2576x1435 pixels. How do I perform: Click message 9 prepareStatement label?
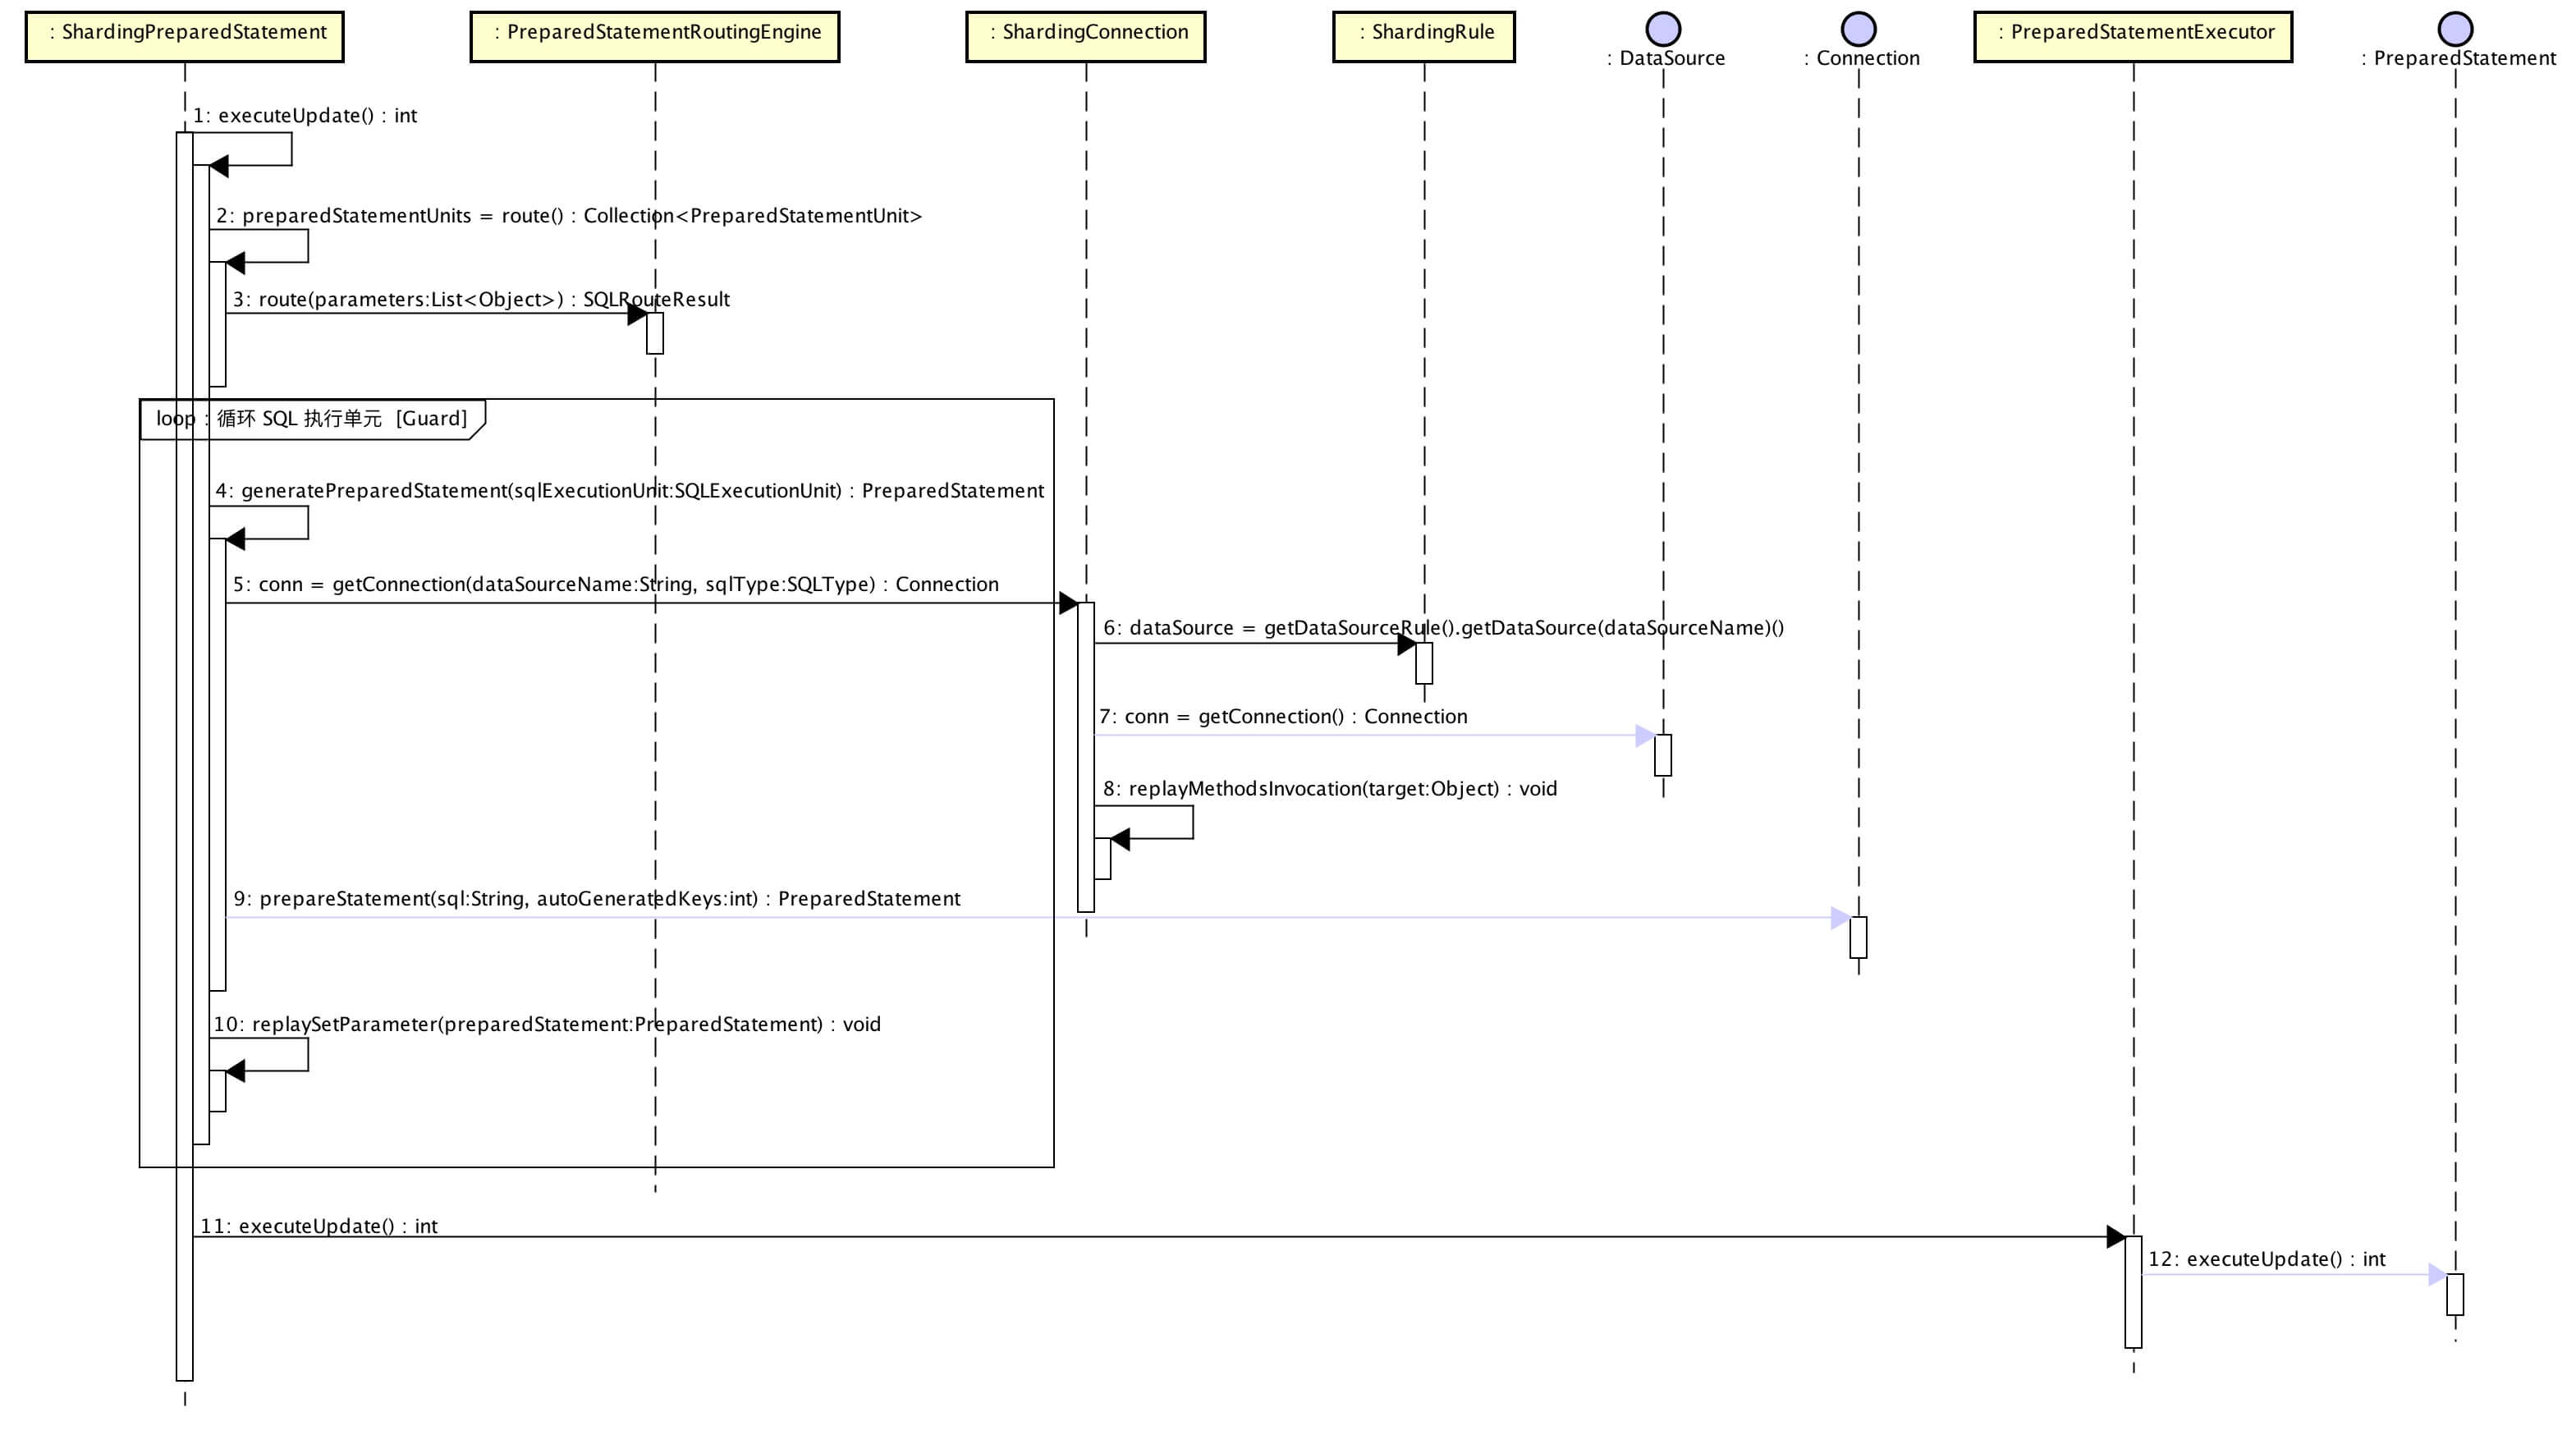pyautogui.click(x=596, y=899)
